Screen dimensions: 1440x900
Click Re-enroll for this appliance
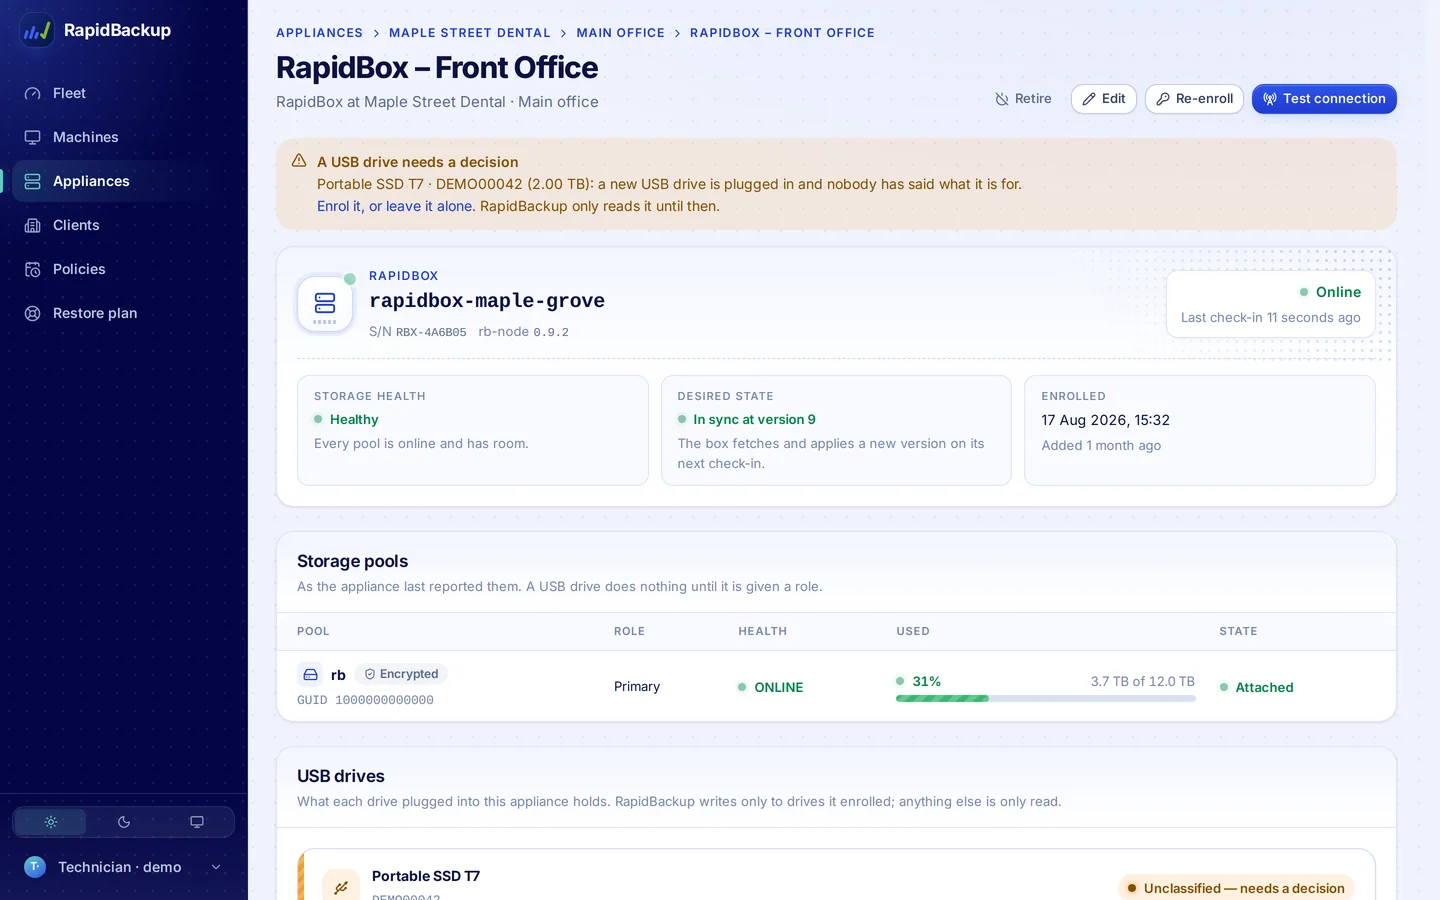pos(1194,99)
